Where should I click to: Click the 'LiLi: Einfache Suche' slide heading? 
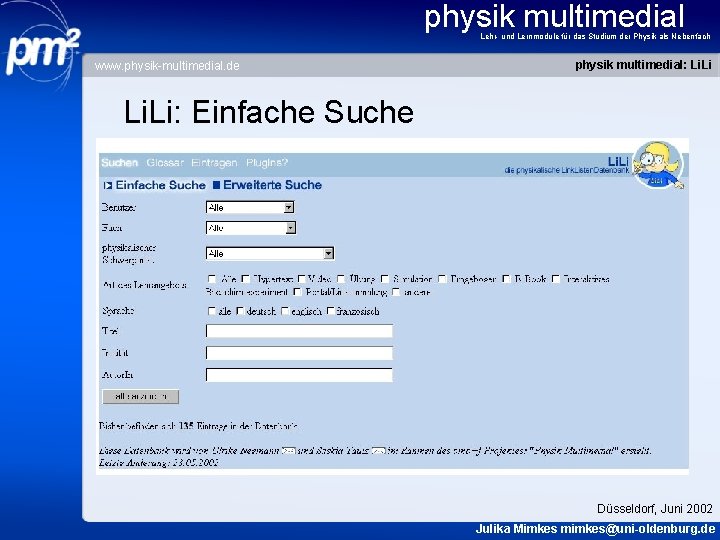click(x=269, y=112)
